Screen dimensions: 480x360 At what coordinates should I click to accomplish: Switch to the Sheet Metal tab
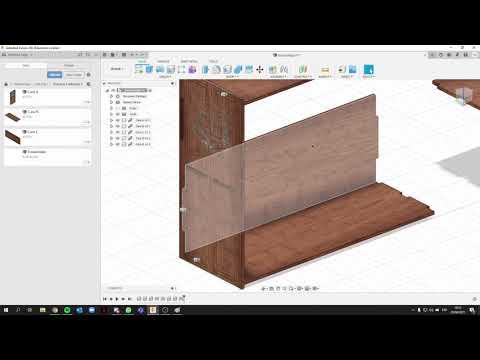[189, 61]
